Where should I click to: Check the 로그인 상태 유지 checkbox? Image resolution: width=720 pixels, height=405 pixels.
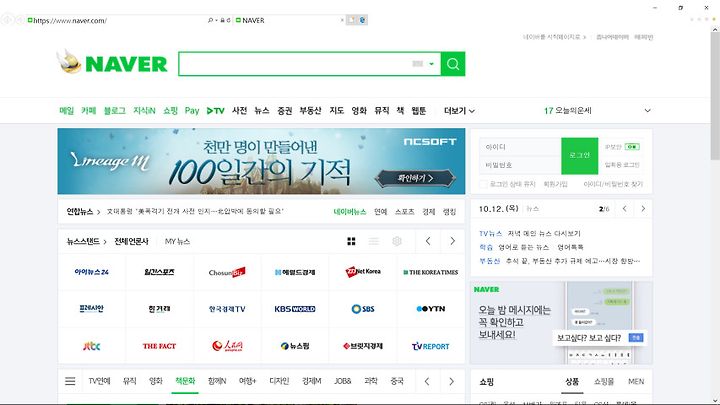coord(483,184)
